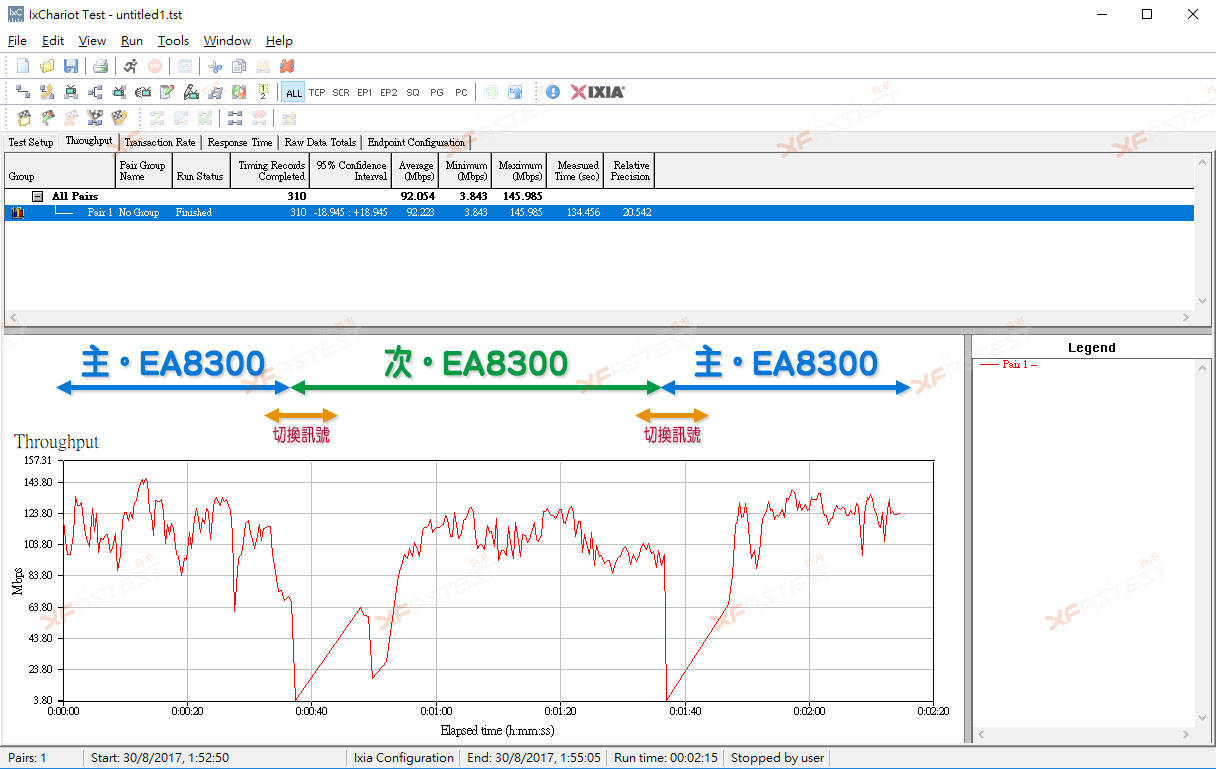This screenshot has width=1216, height=769.
Task: Switch to the Transaction Rate tab
Action: [160, 142]
